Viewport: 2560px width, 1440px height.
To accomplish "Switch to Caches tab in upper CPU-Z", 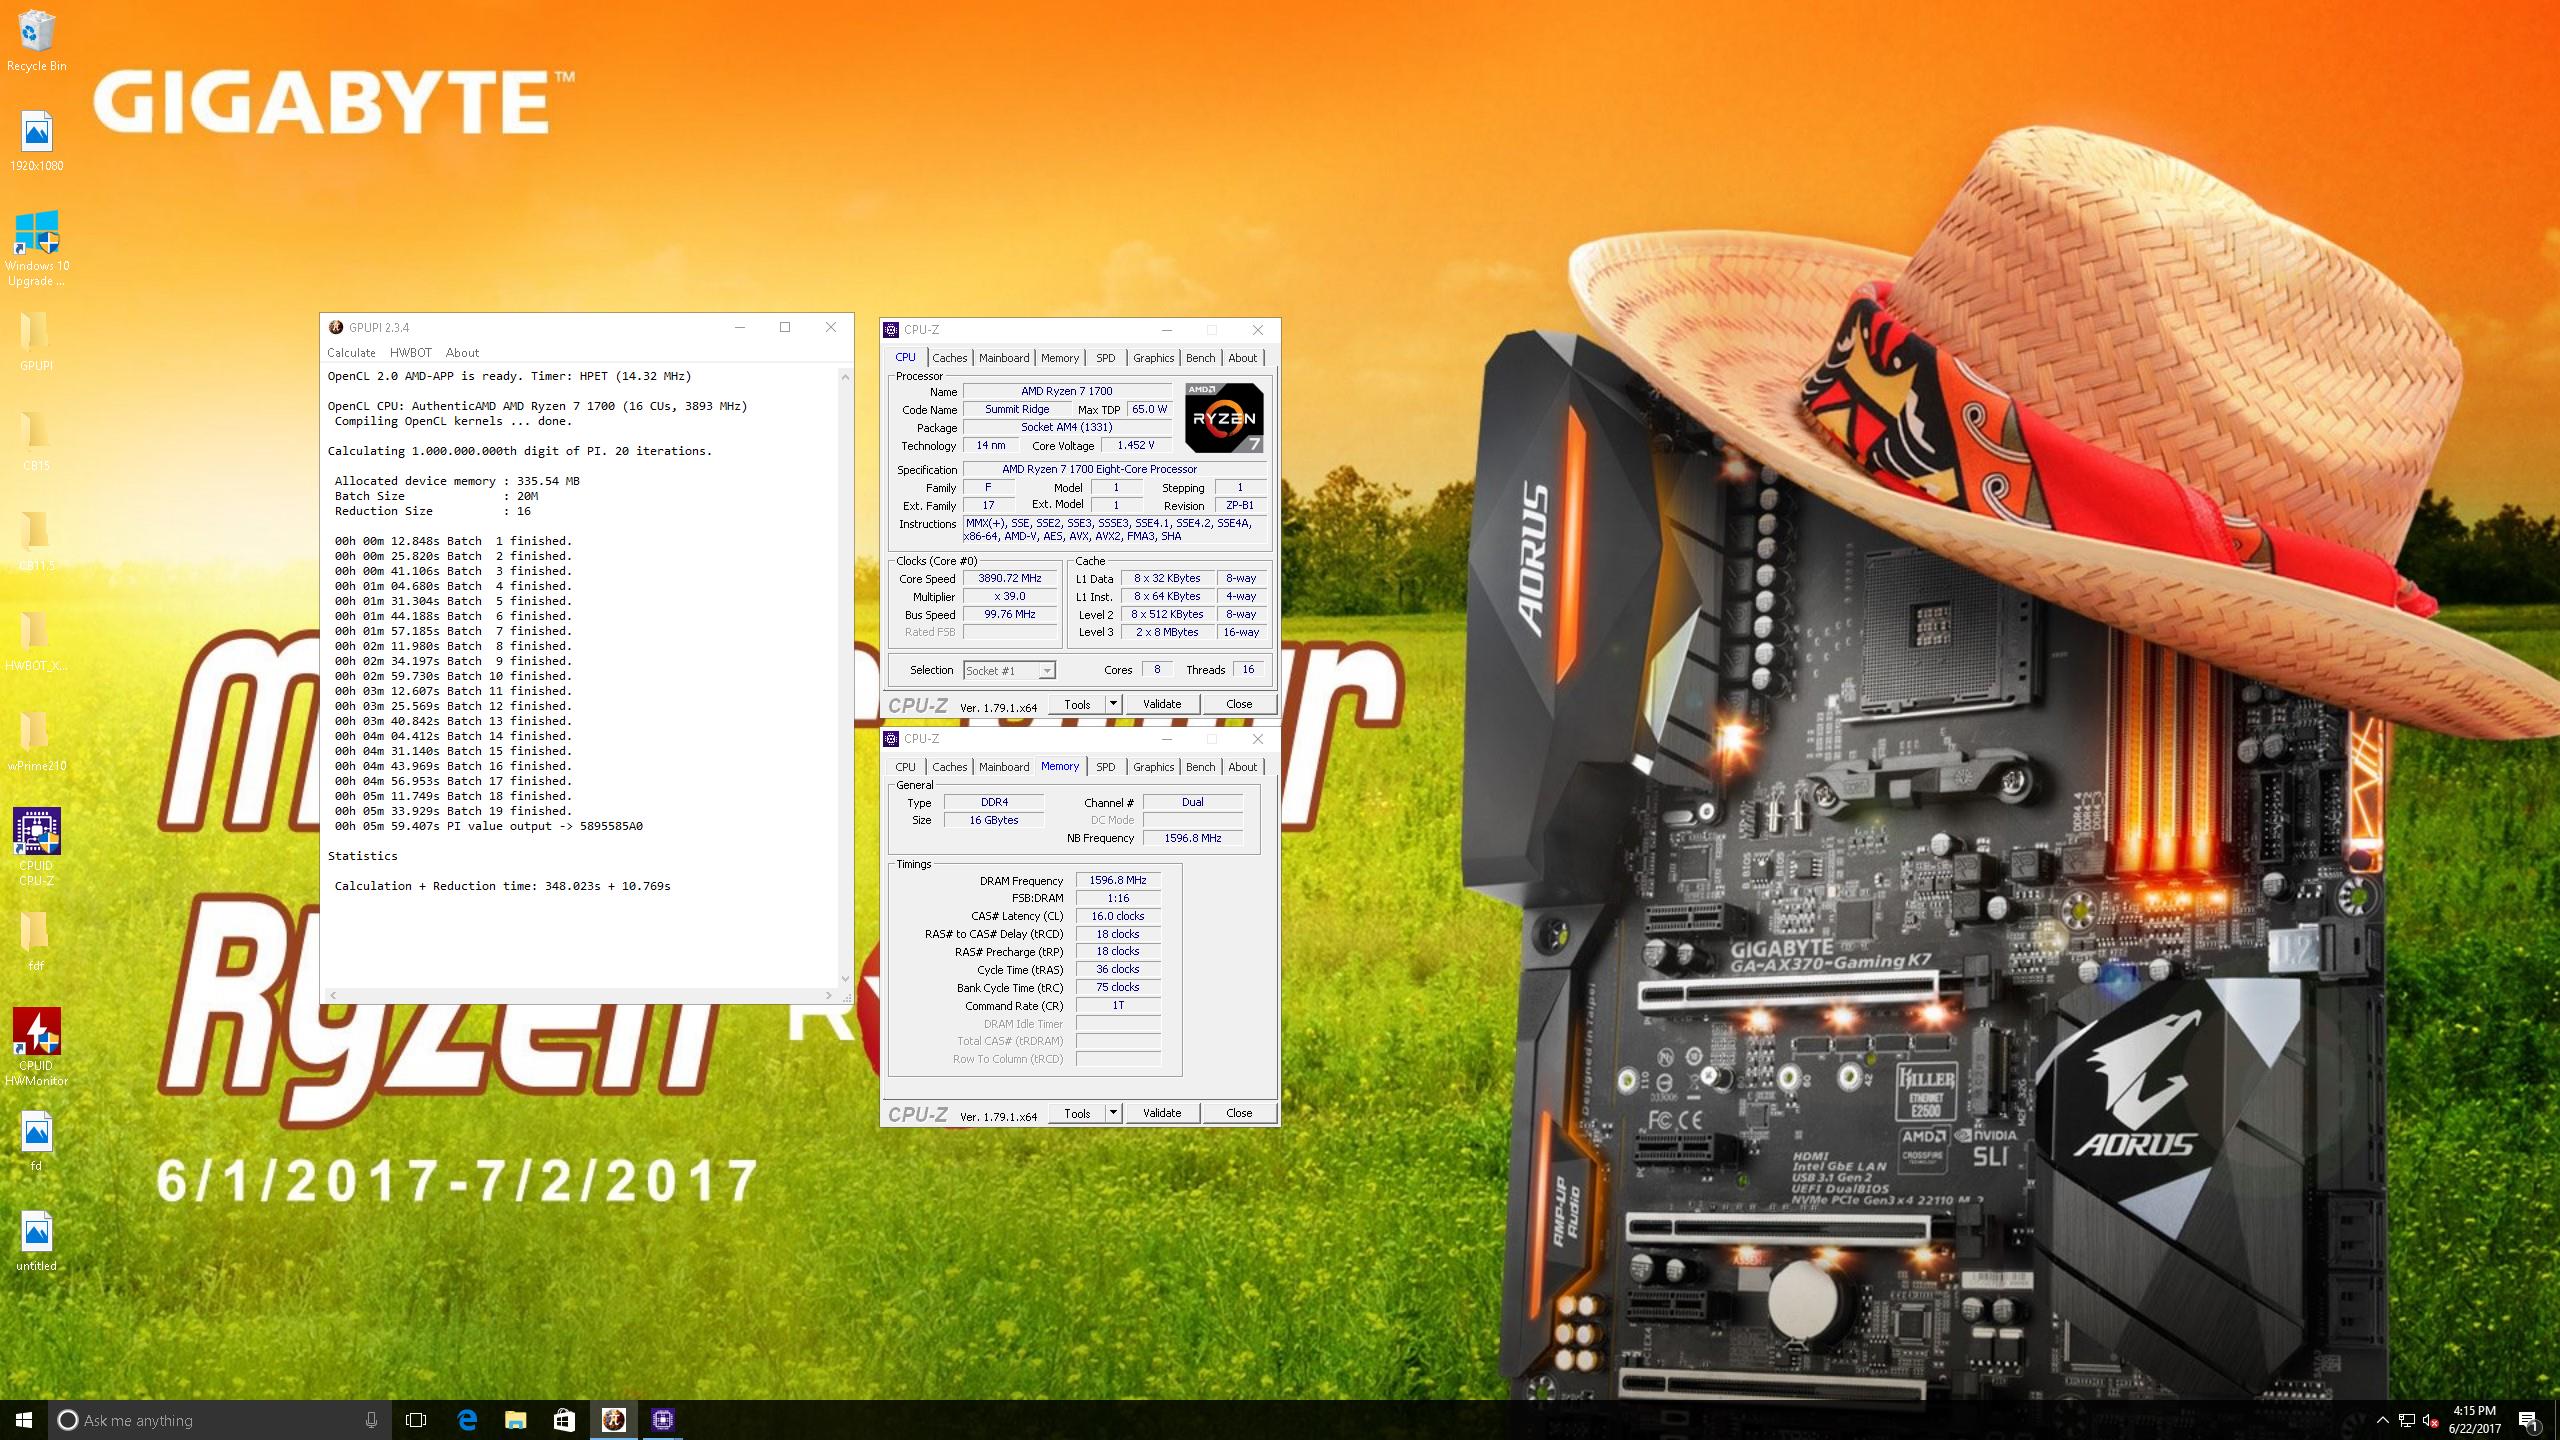I will point(949,358).
